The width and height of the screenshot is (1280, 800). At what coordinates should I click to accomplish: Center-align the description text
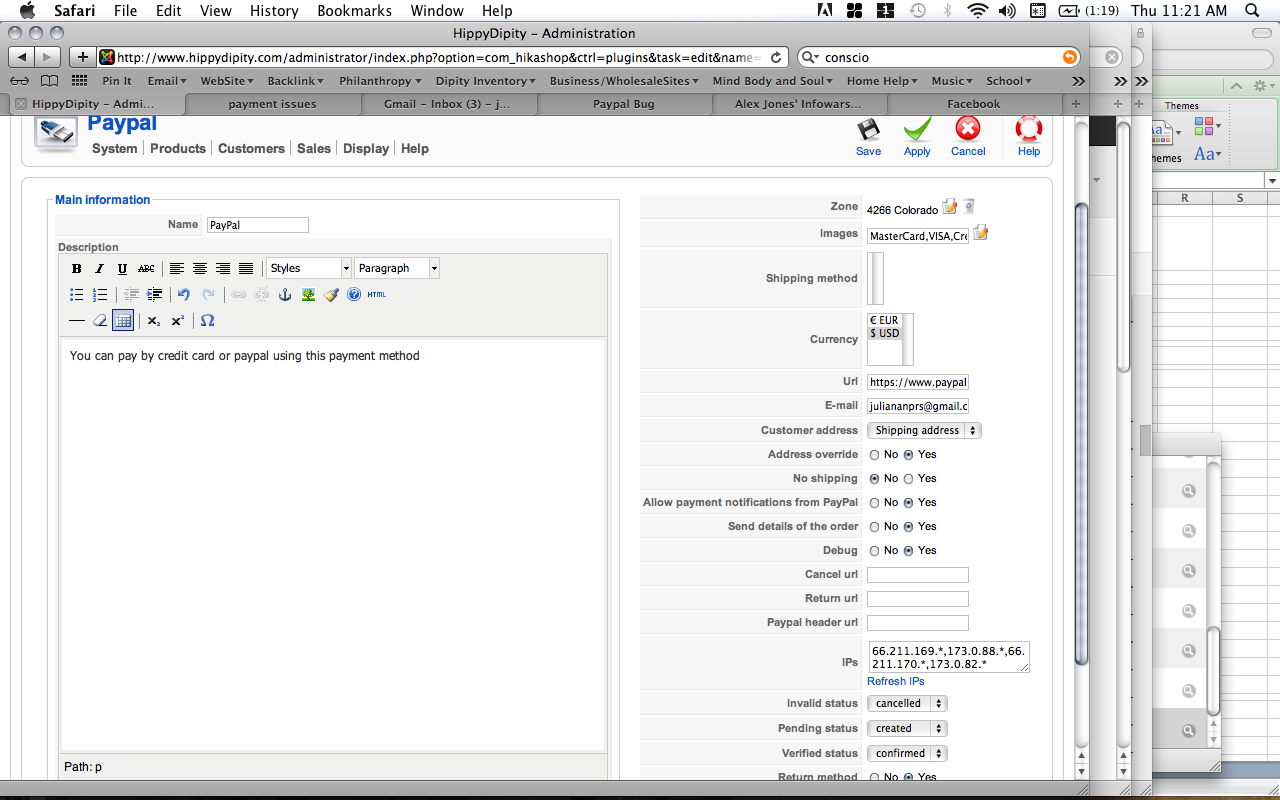[x=200, y=268]
